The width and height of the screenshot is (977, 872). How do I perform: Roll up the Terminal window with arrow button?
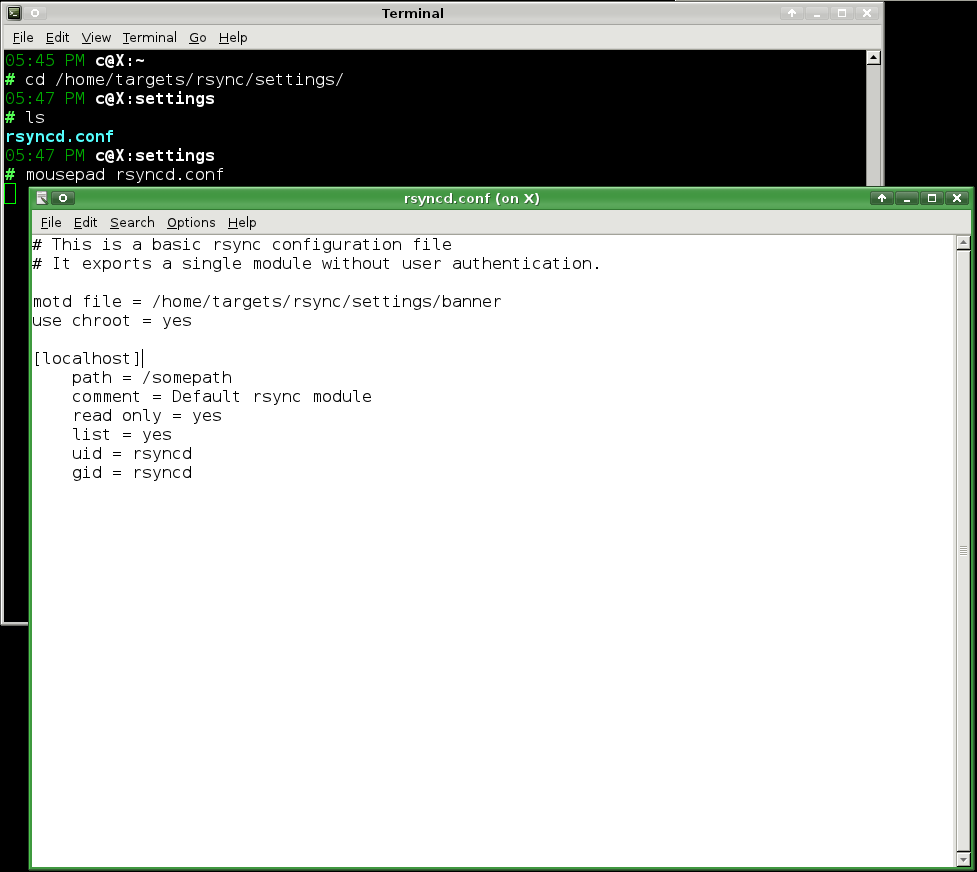(x=792, y=13)
